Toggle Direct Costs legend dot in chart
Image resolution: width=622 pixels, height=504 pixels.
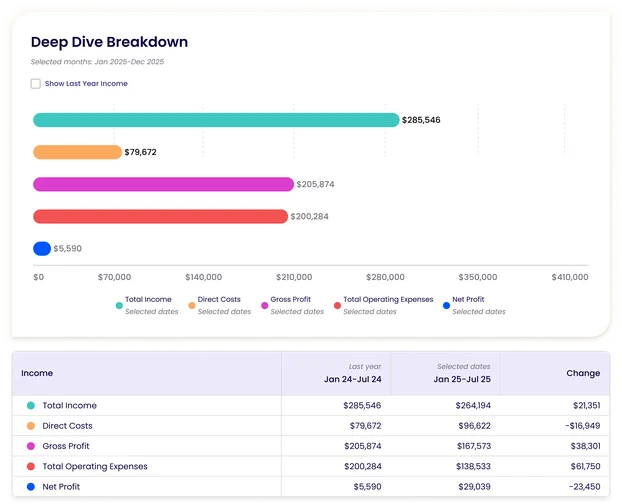(x=192, y=306)
